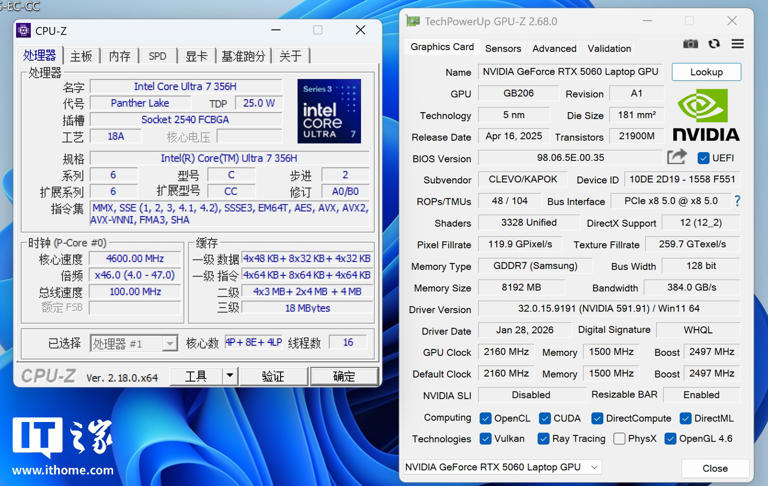Expand the 工具 button dropdown arrow
This screenshot has height=486, width=768.
[x=229, y=376]
